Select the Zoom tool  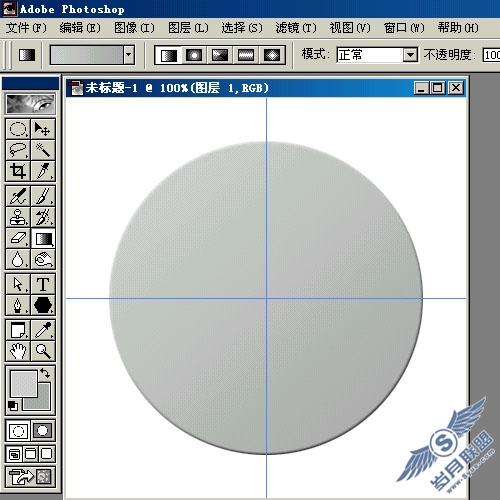[43, 351]
